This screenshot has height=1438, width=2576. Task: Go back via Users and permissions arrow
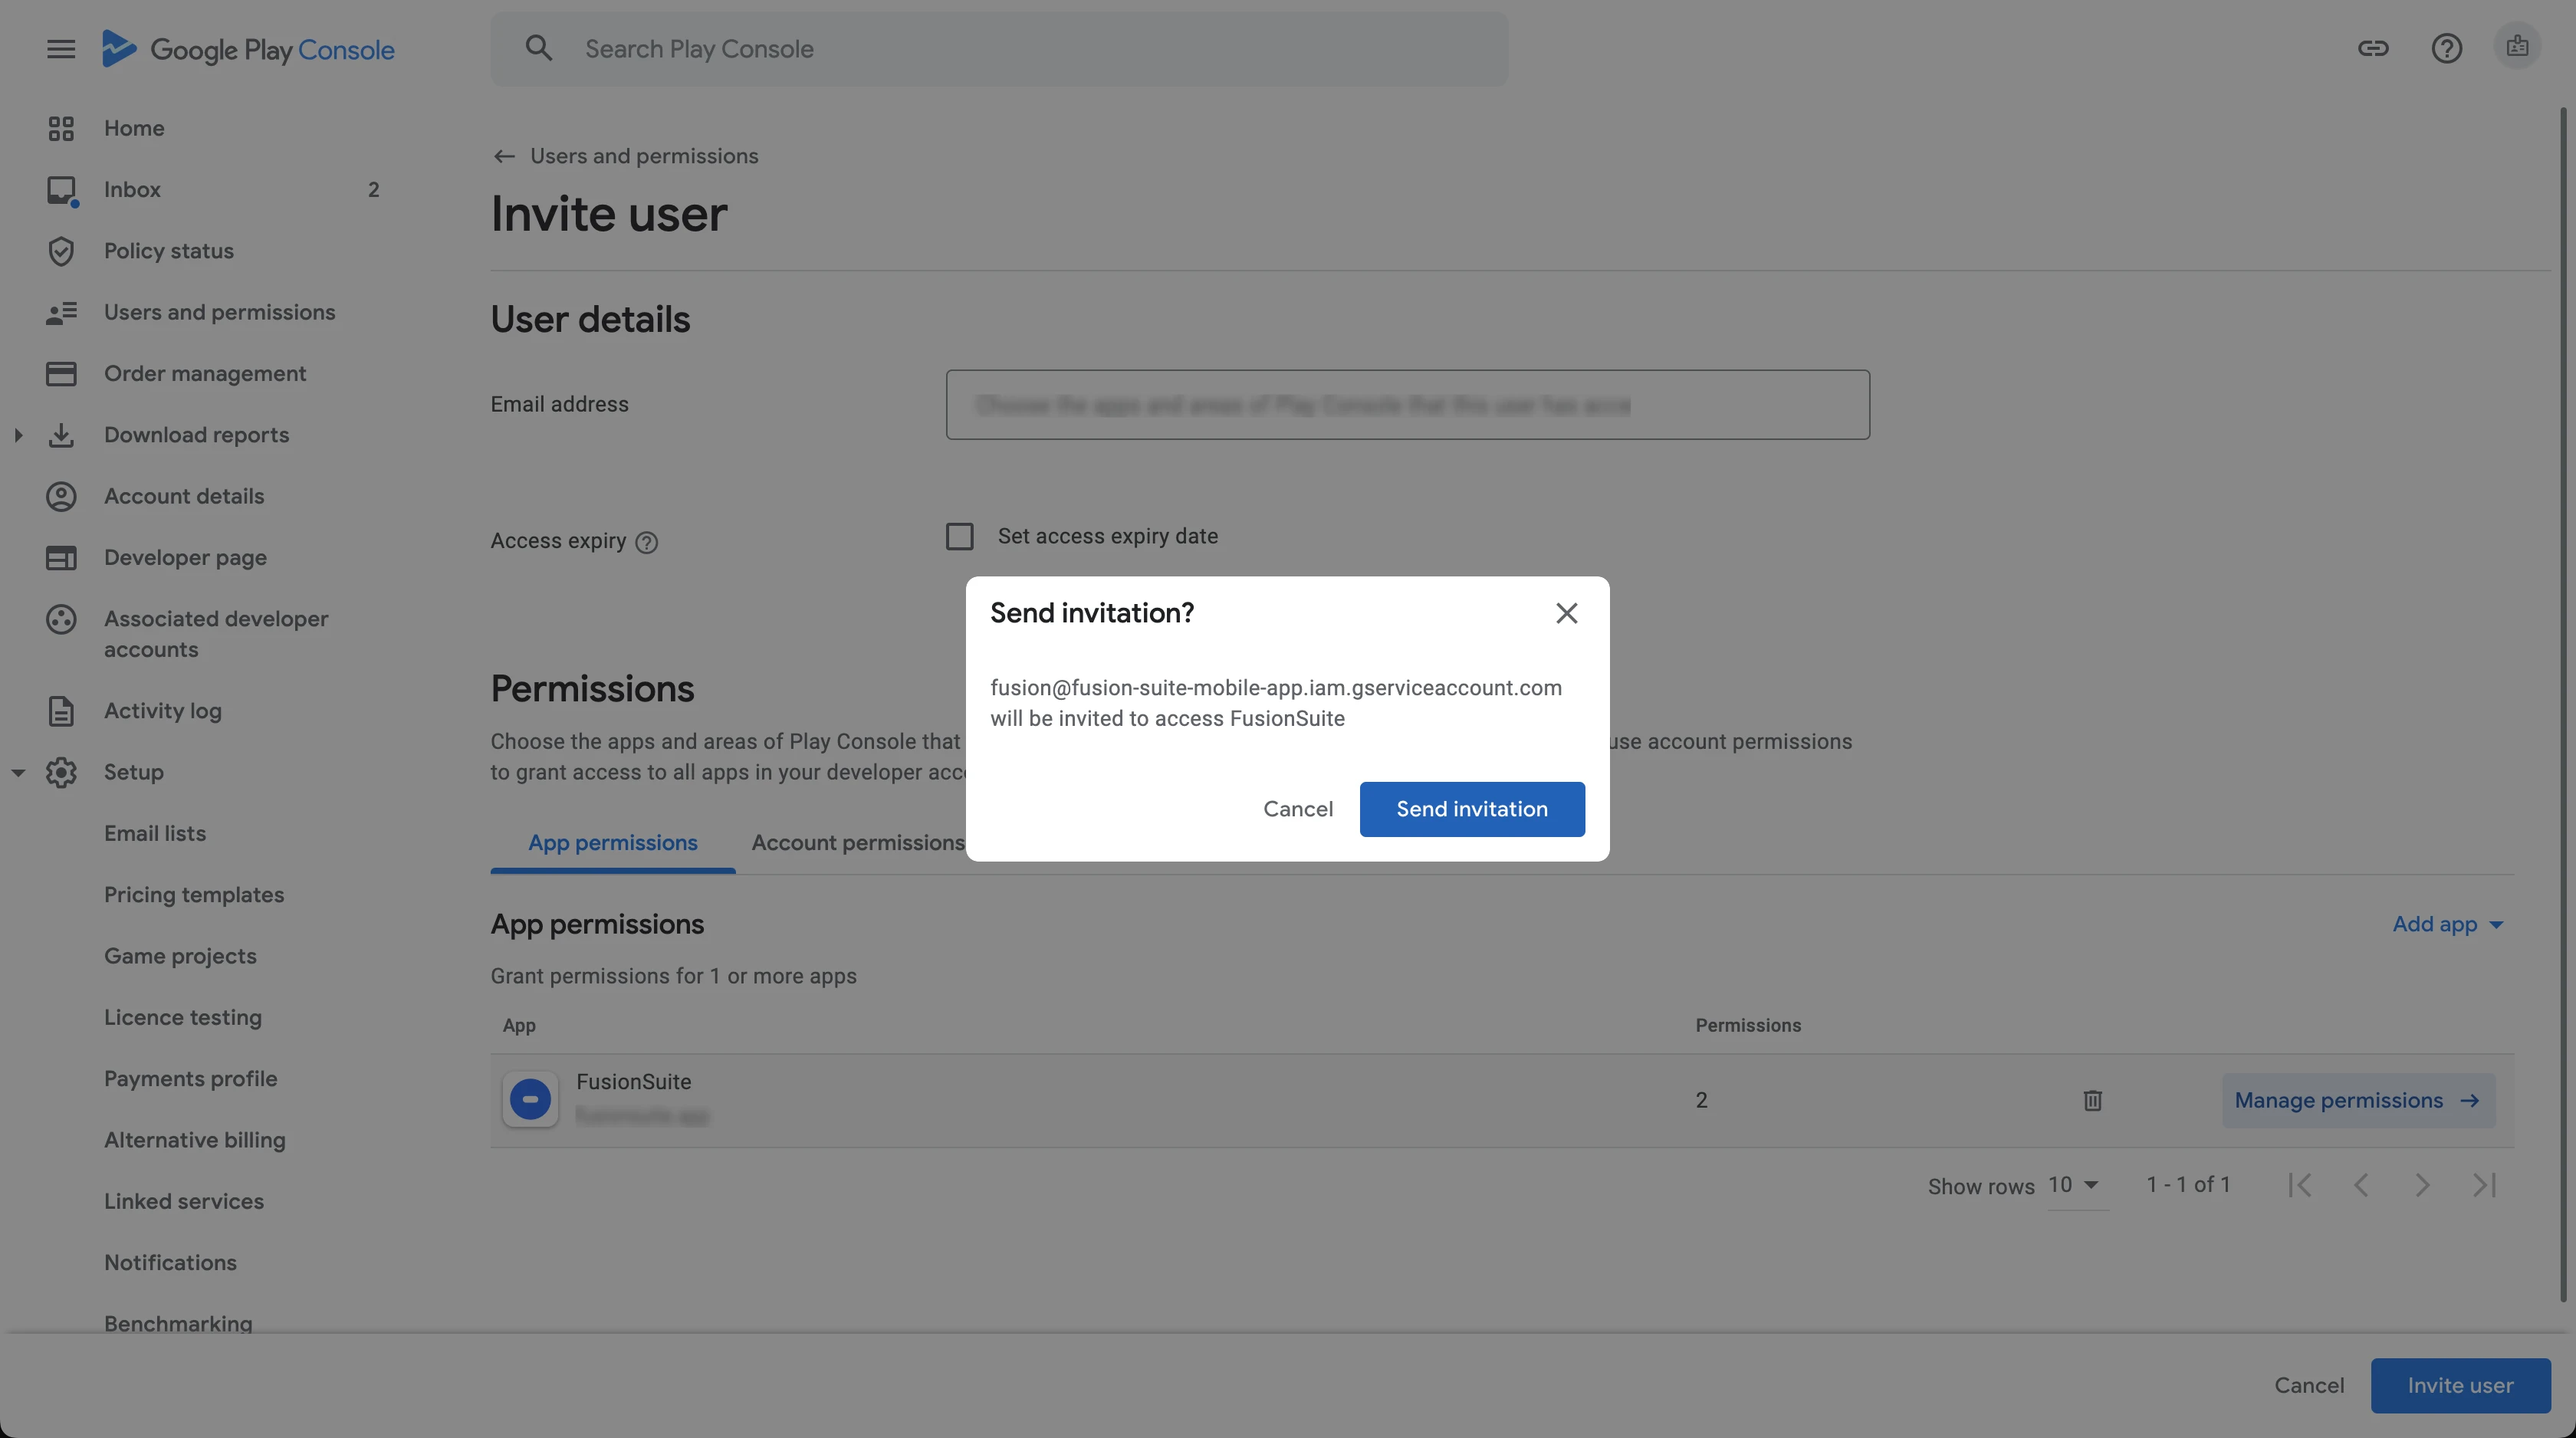(x=504, y=156)
